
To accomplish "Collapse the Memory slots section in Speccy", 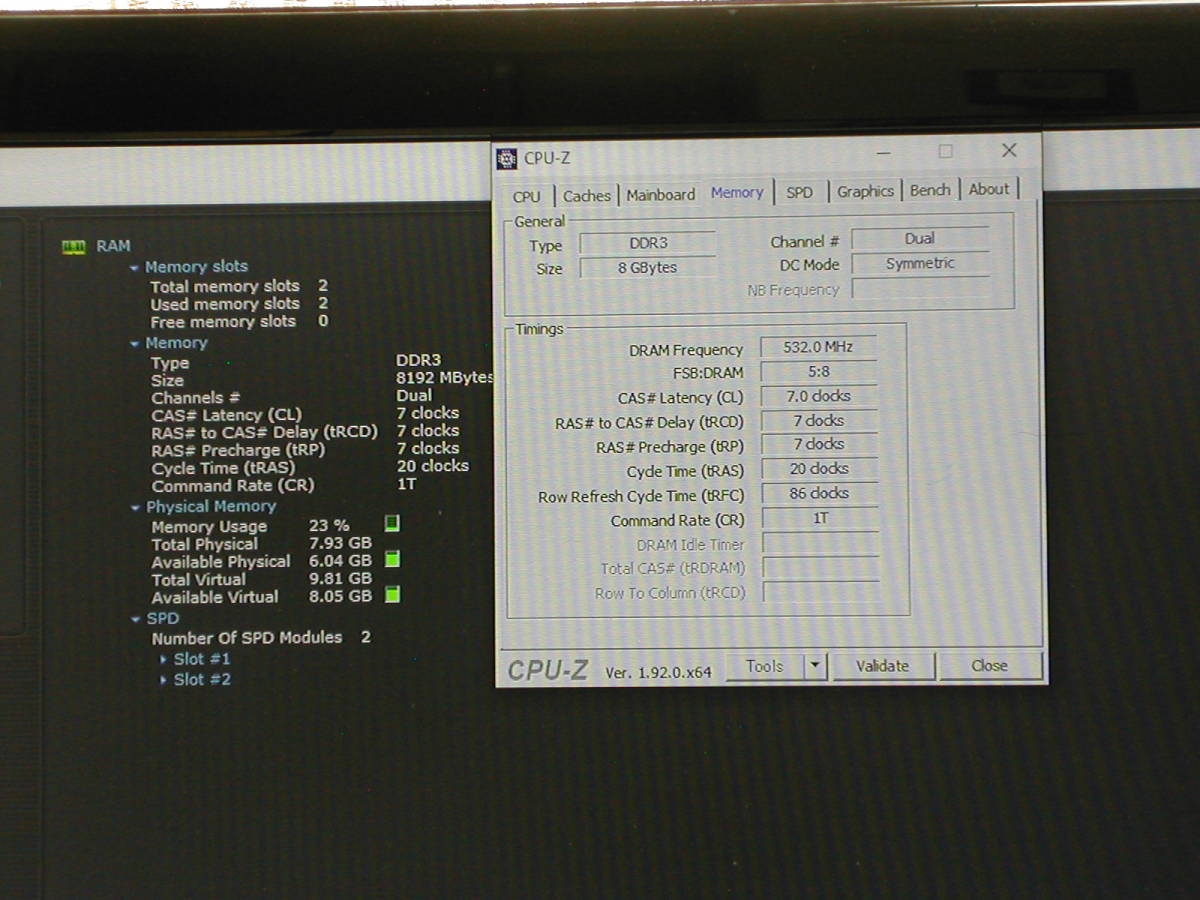I will 134,268.
